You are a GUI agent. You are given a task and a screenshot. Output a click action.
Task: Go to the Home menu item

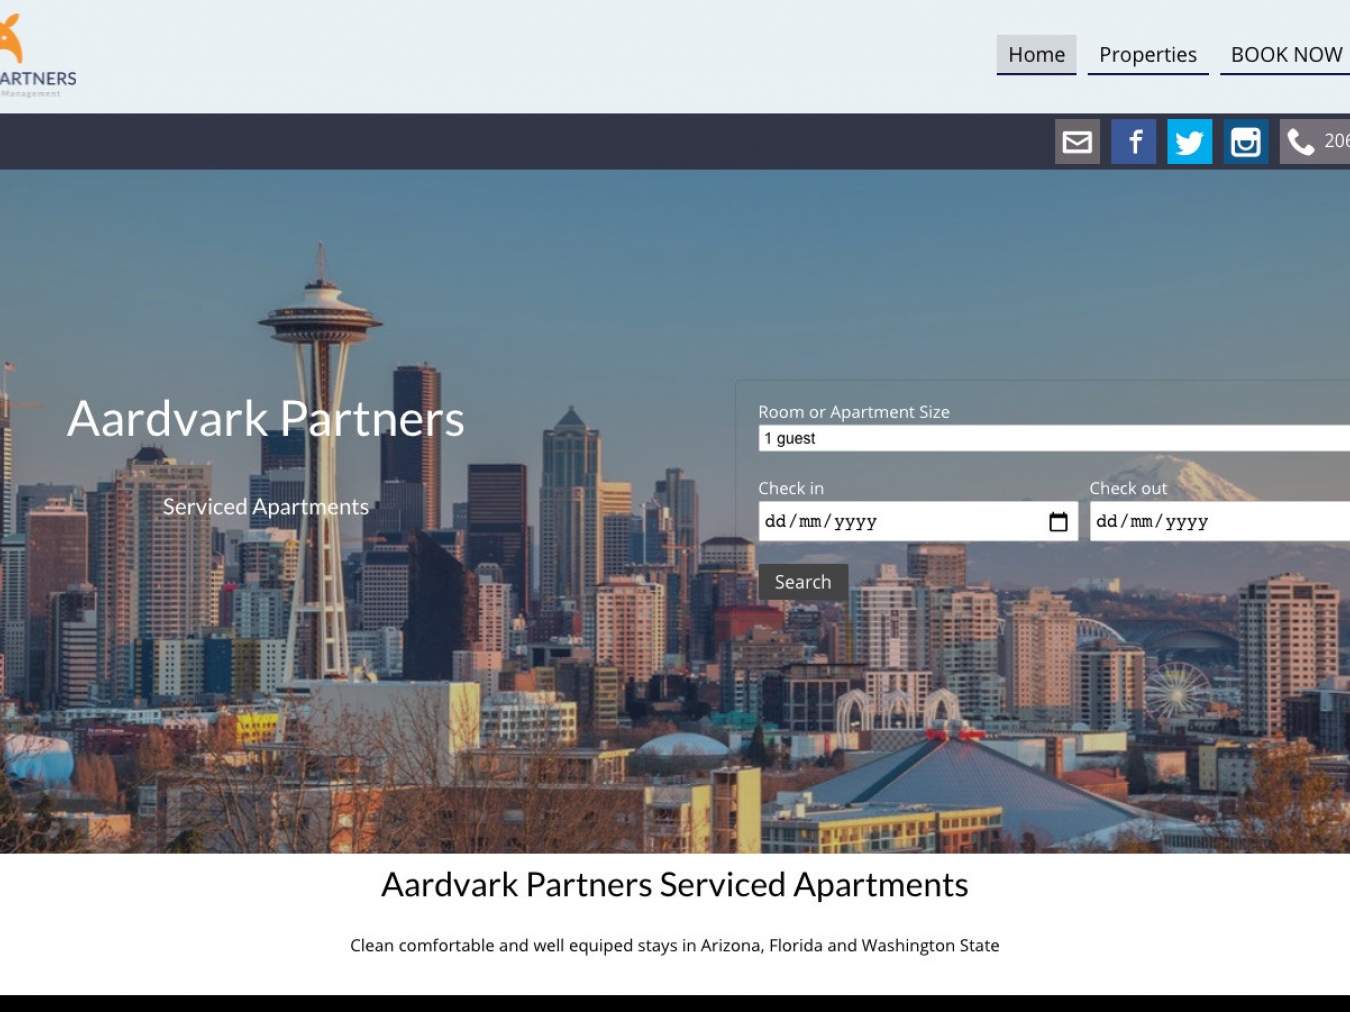pyautogui.click(x=1036, y=55)
